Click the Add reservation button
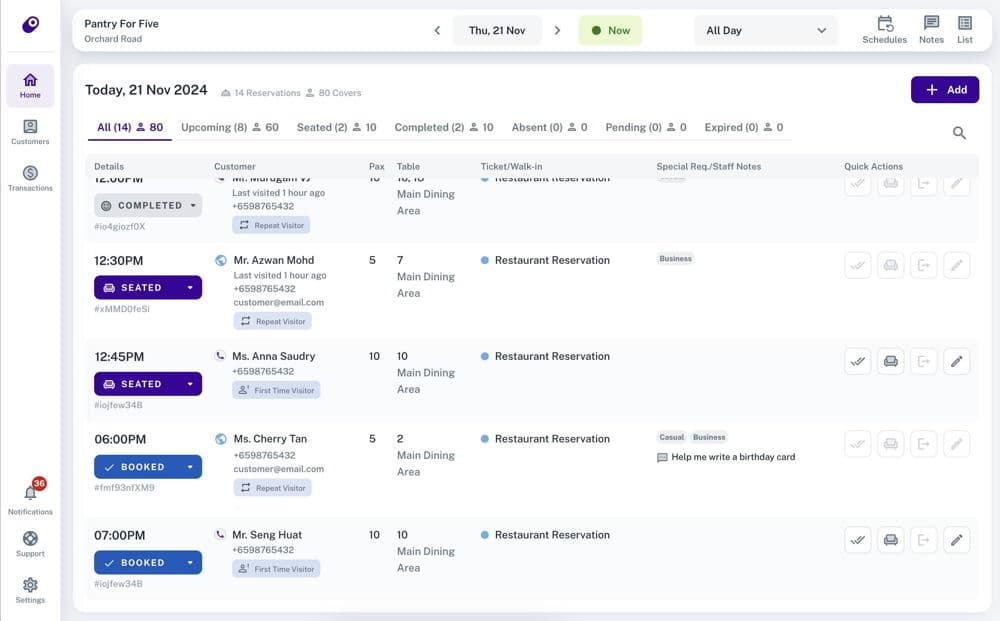 tap(944, 89)
